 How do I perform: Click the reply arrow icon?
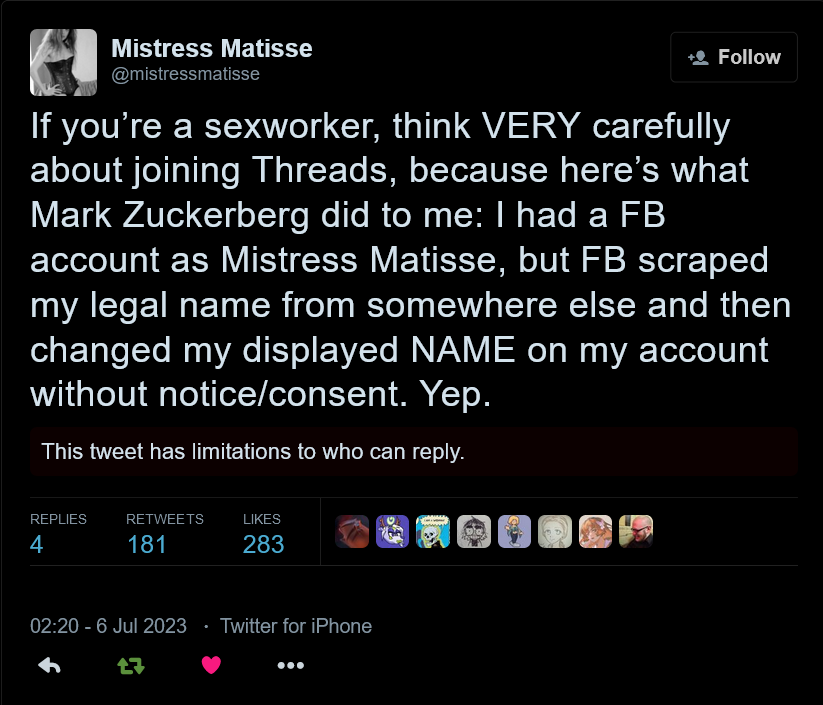pyautogui.click(x=49, y=665)
